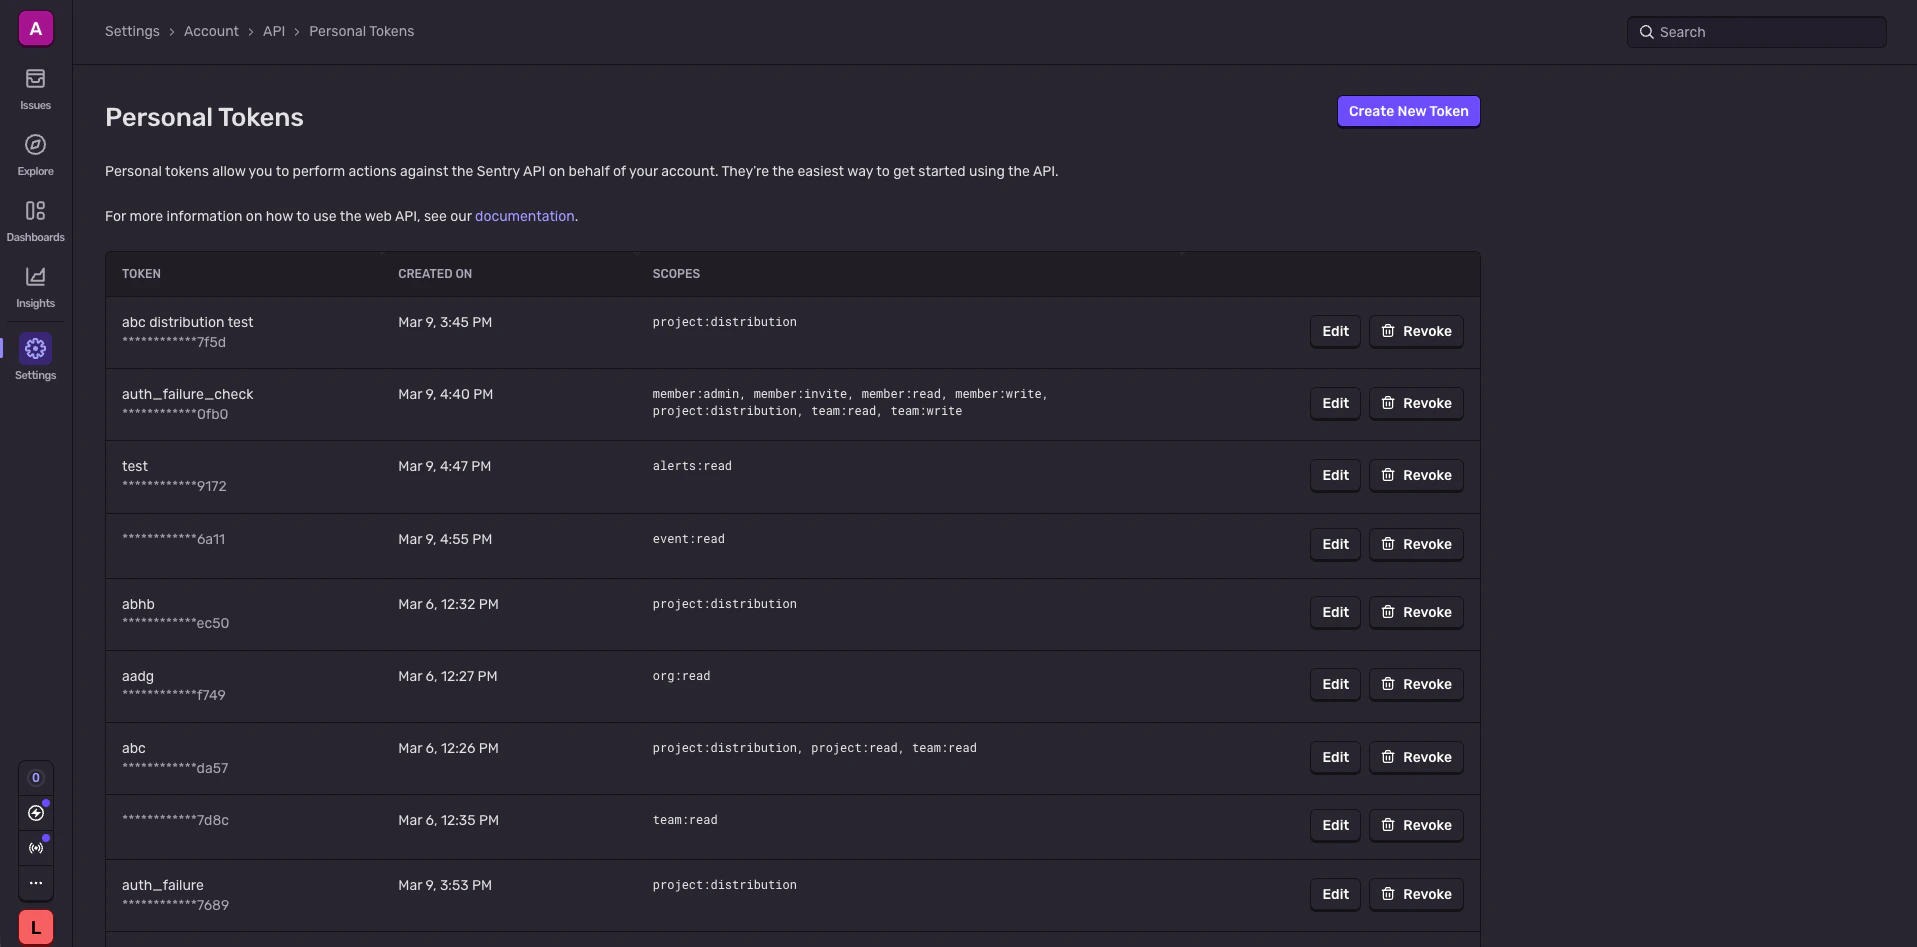Open the documentation link
This screenshot has width=1917, height=947.
(x=524, y=215)
